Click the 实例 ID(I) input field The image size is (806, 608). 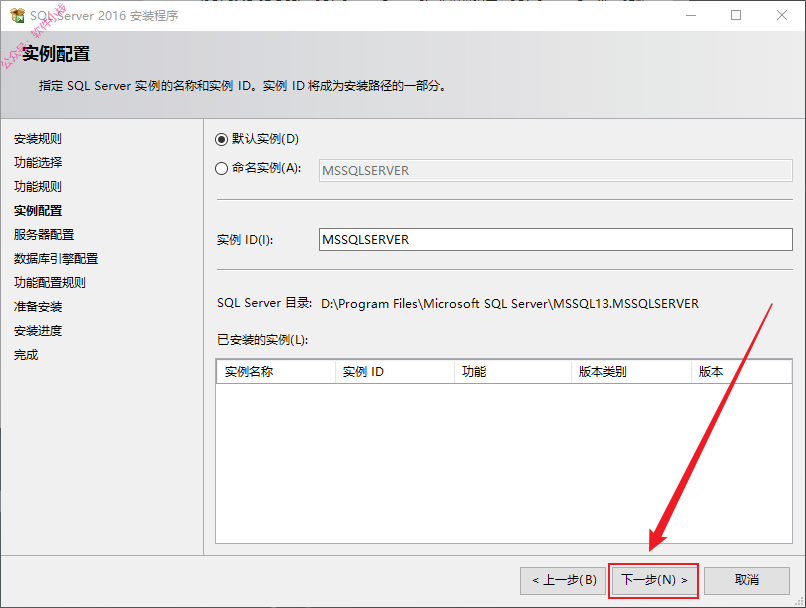[555, 239]
